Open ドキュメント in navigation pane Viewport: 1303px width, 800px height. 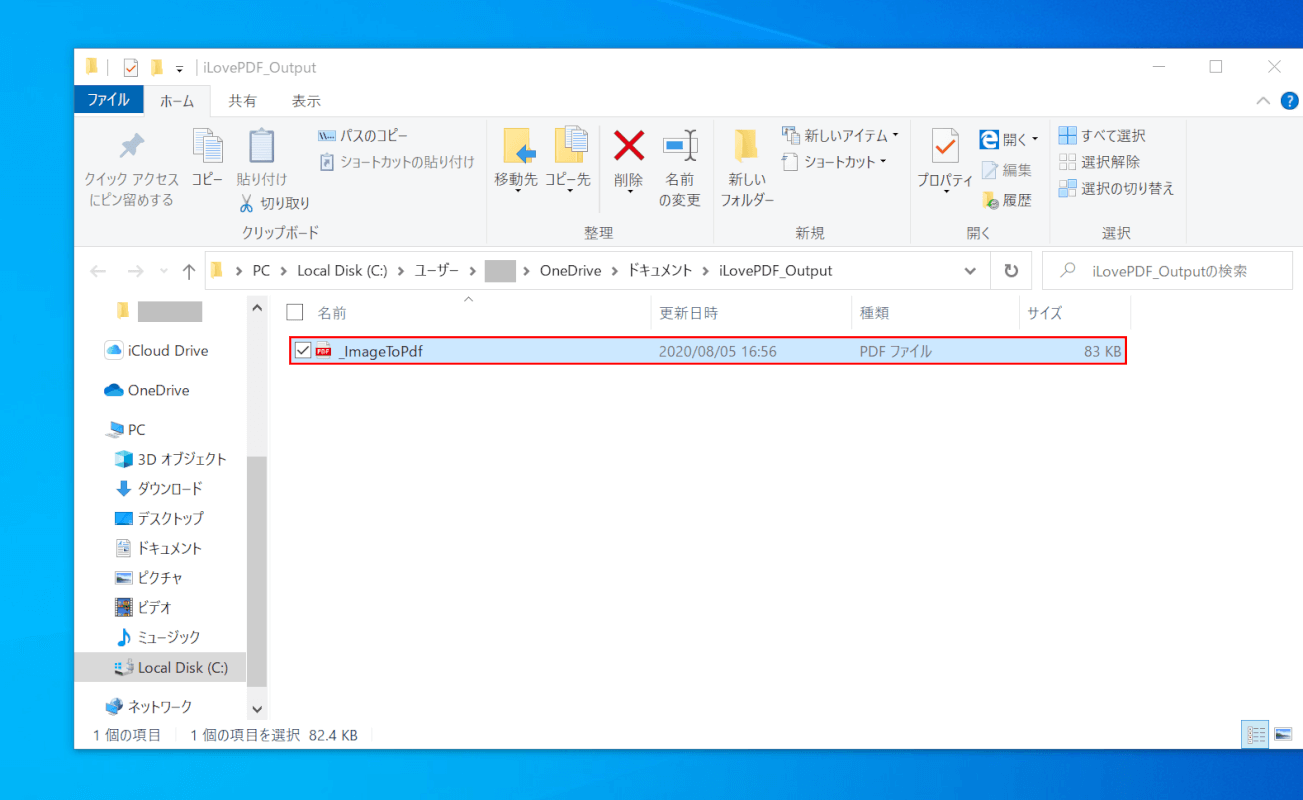click(x=159, y=548)
